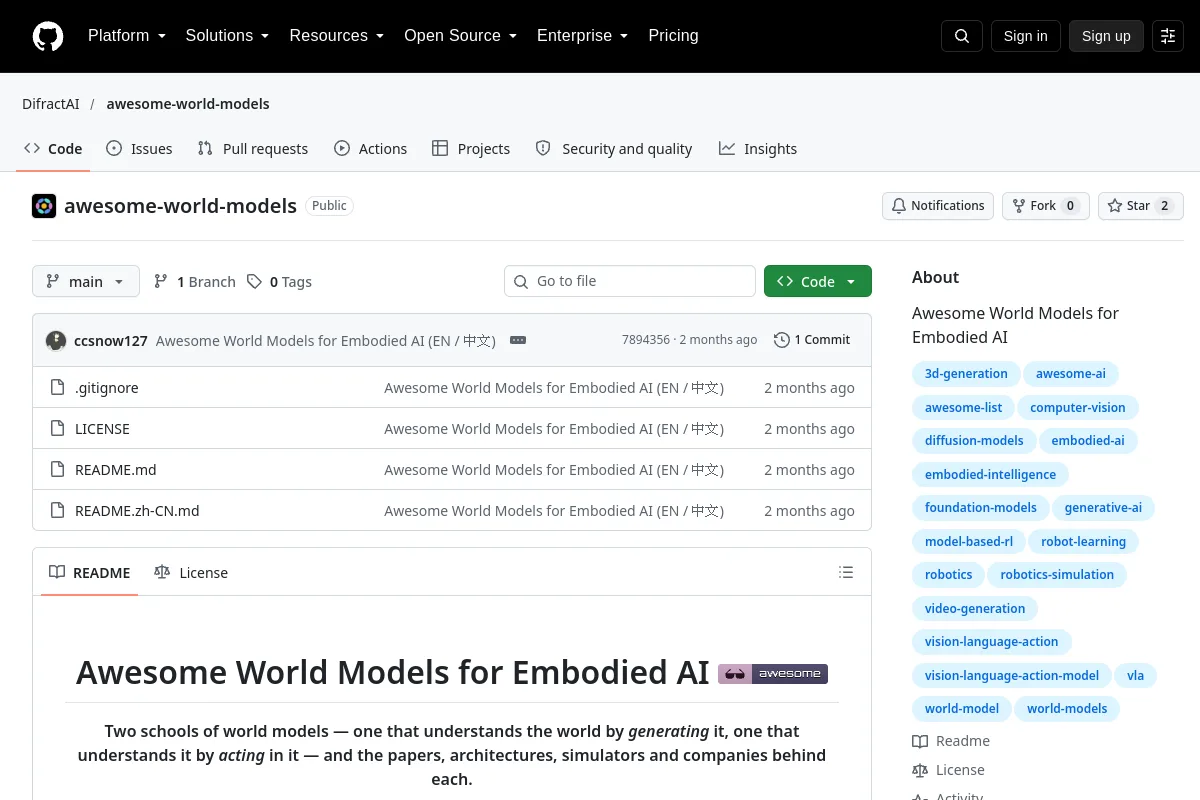Select the Code tab

(53, 149)
